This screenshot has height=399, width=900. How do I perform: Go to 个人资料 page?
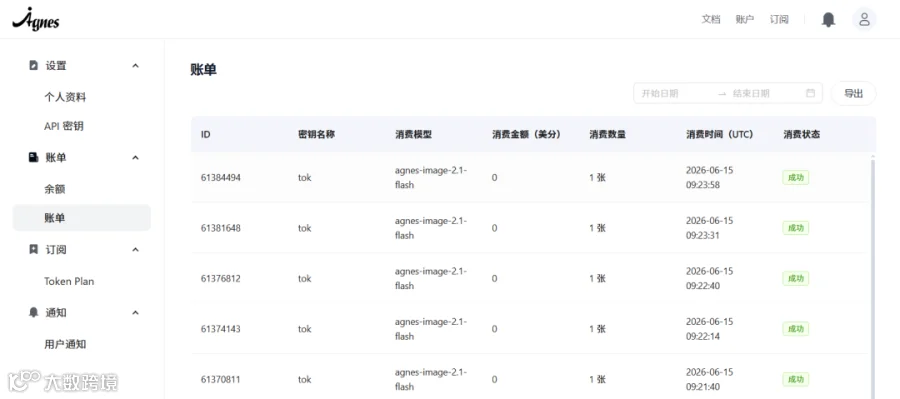(x=65, y=97)
